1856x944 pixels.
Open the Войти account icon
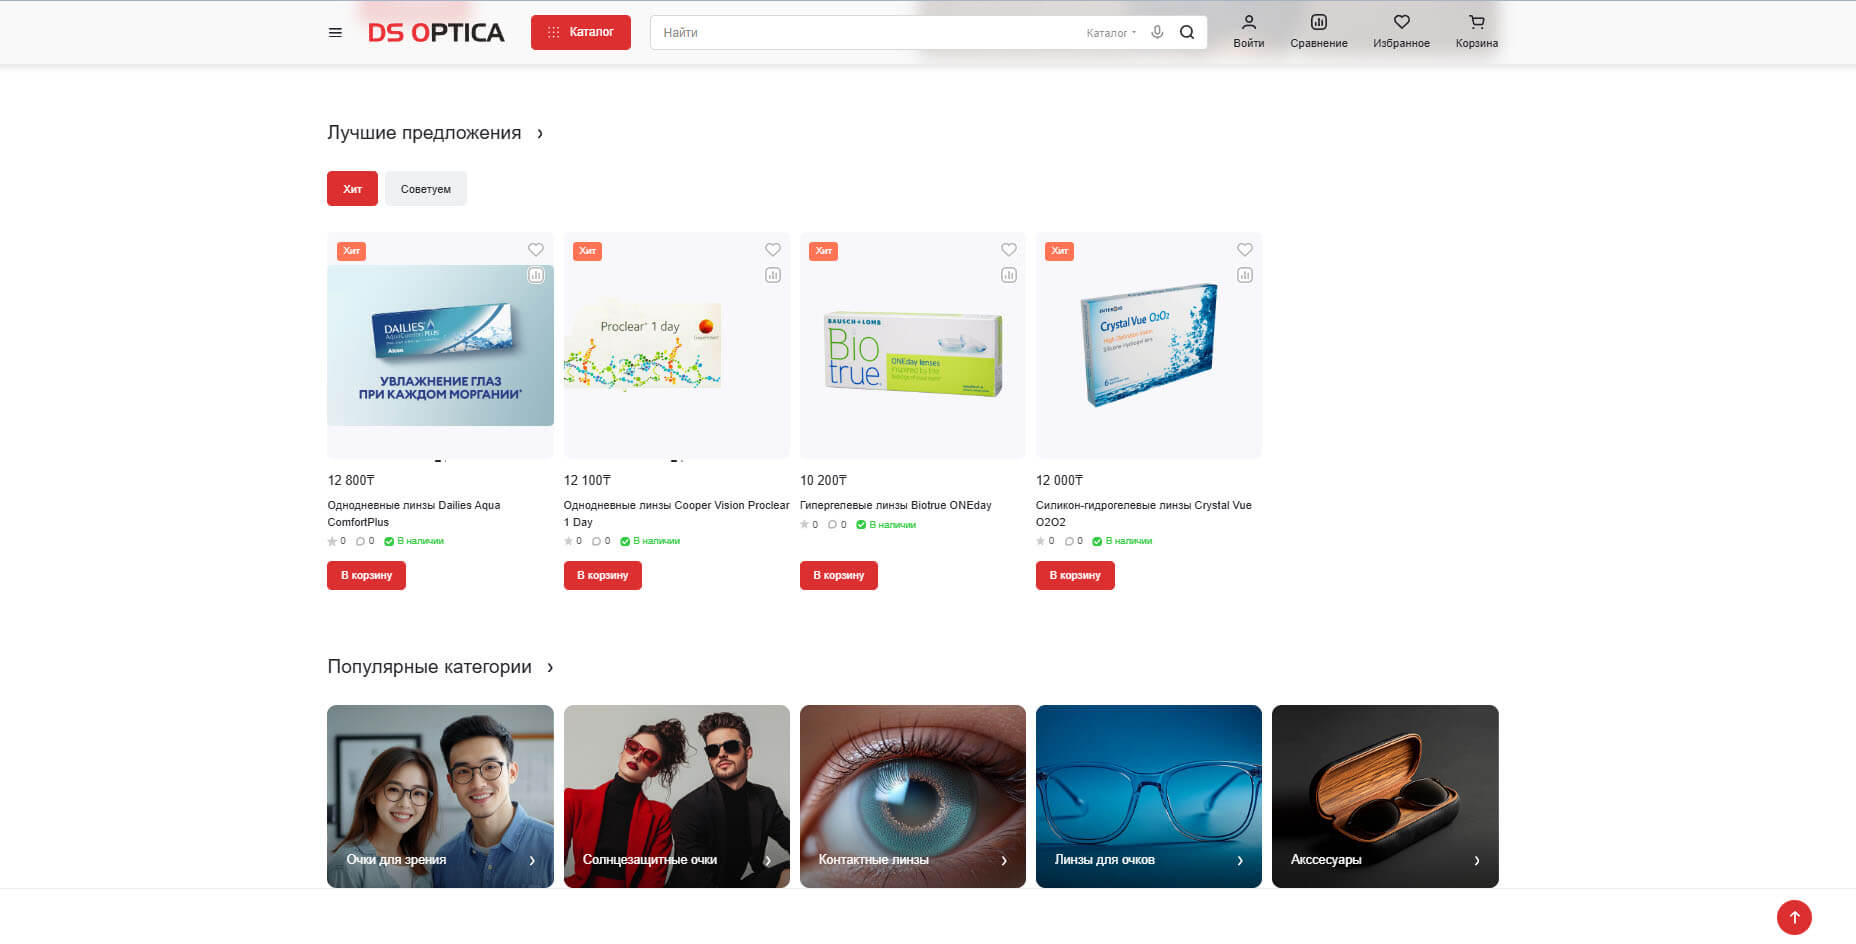tap(1248, 31)
